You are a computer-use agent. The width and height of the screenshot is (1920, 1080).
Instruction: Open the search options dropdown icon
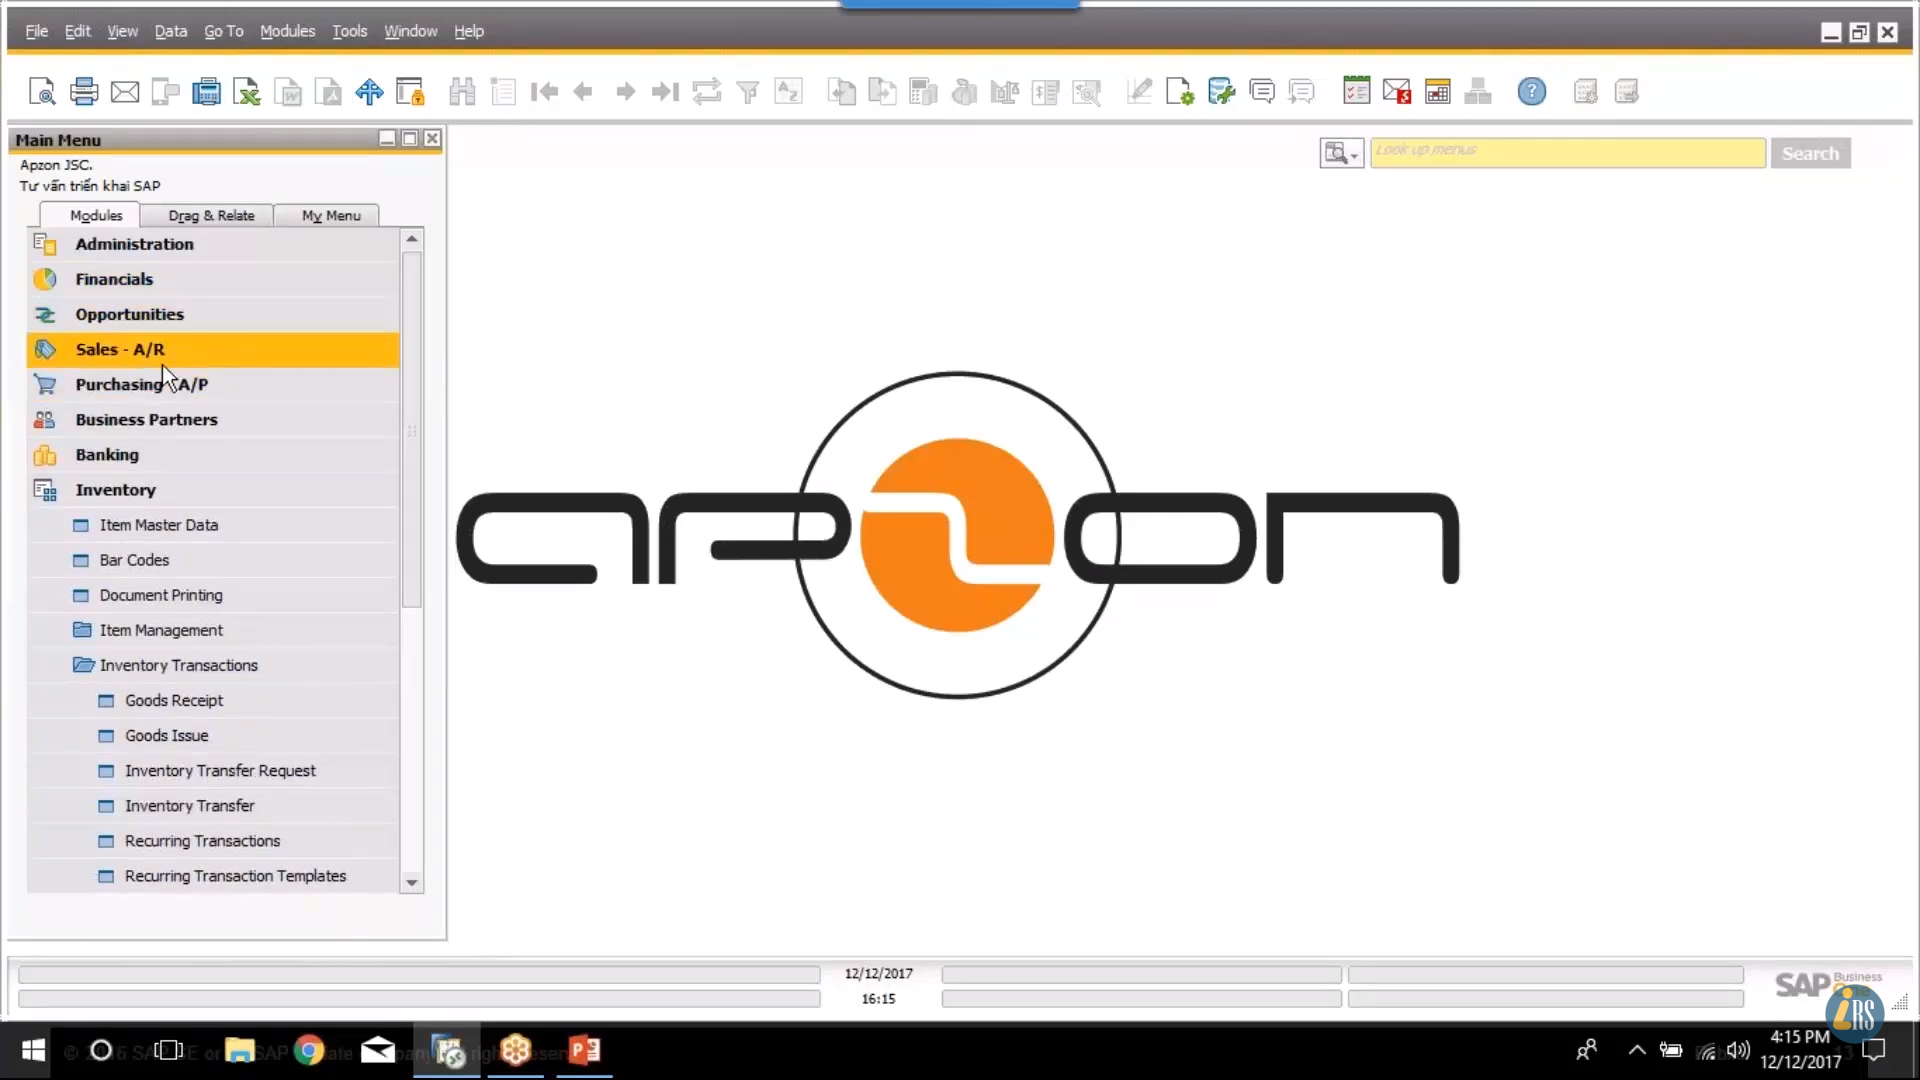[1341, 153]
